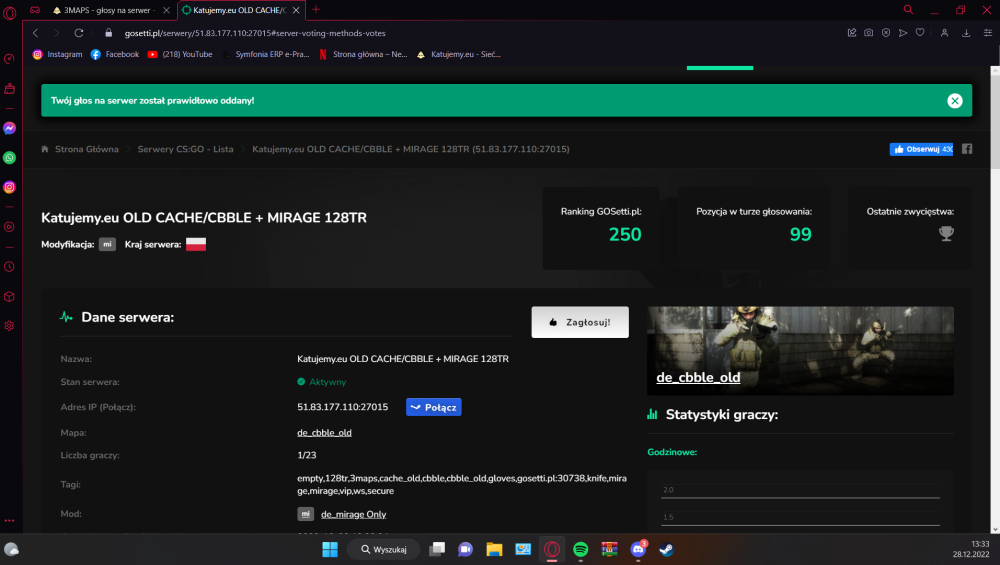Open Facebook bookmark
The image size is (1000, 565).
pos(115,54)
